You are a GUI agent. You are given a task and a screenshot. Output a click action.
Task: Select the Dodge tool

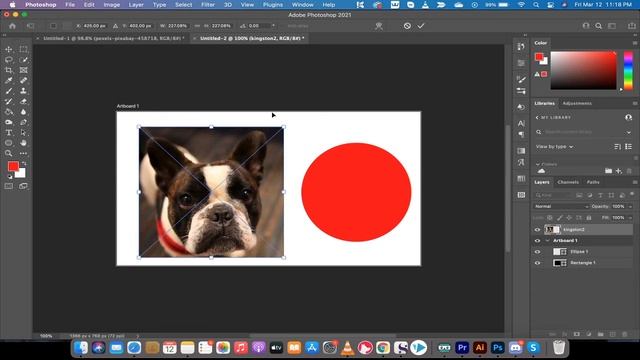(x=9, y=122)
